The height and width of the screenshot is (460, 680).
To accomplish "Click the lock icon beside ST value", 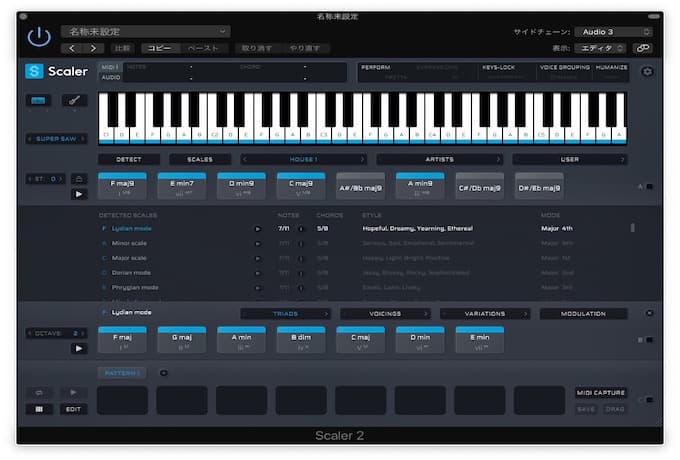I will point(79,179).
